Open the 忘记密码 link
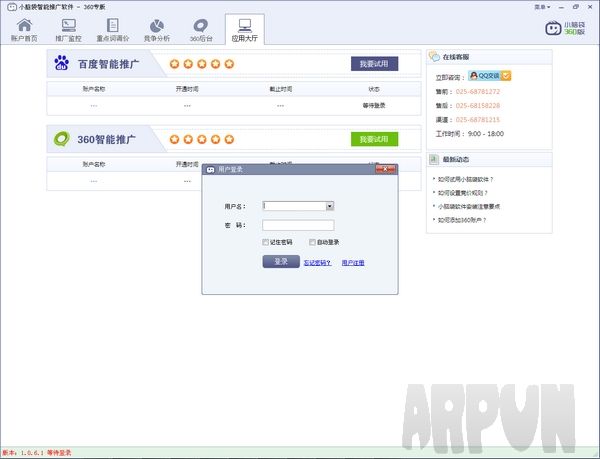Viewport: 600px width, 459px height. [318, 262]
